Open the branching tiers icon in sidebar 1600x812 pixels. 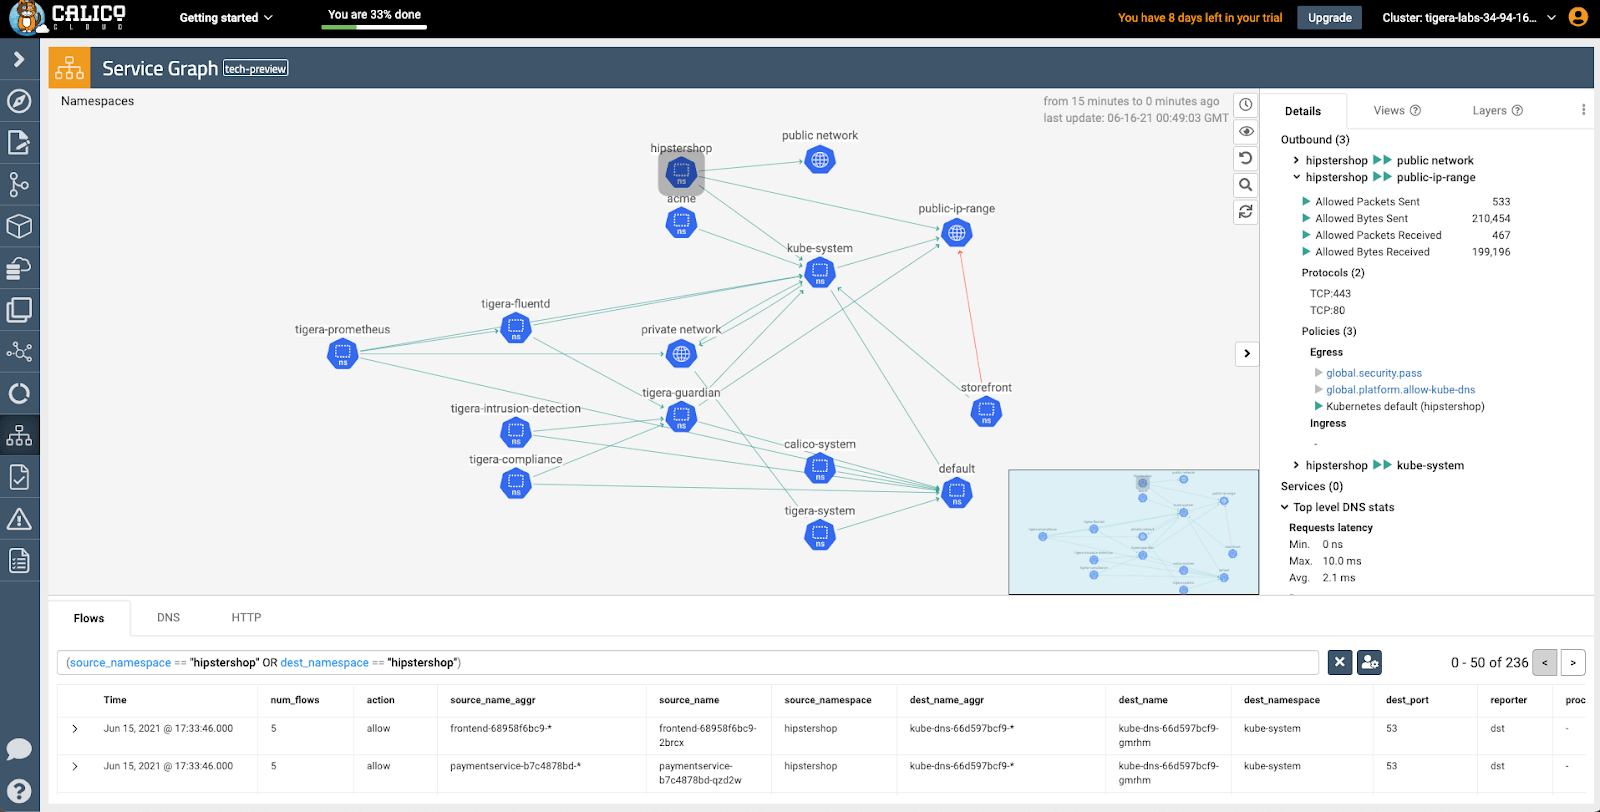pyautogui.click(x=19, y=185)
